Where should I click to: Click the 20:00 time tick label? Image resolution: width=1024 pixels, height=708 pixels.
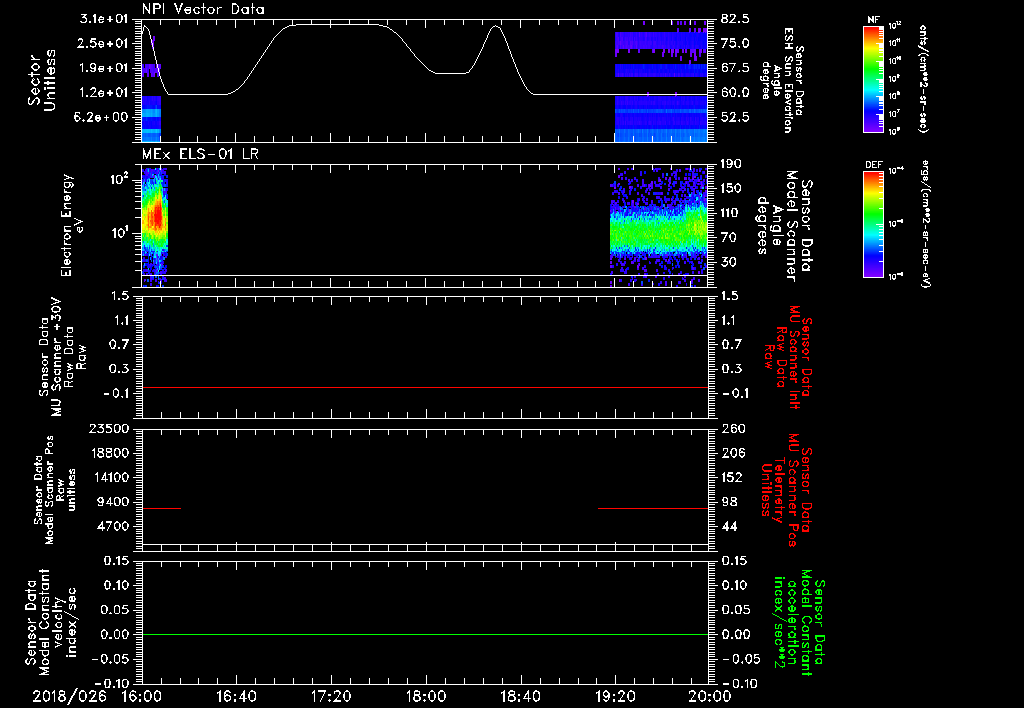[x=710, y=696]
